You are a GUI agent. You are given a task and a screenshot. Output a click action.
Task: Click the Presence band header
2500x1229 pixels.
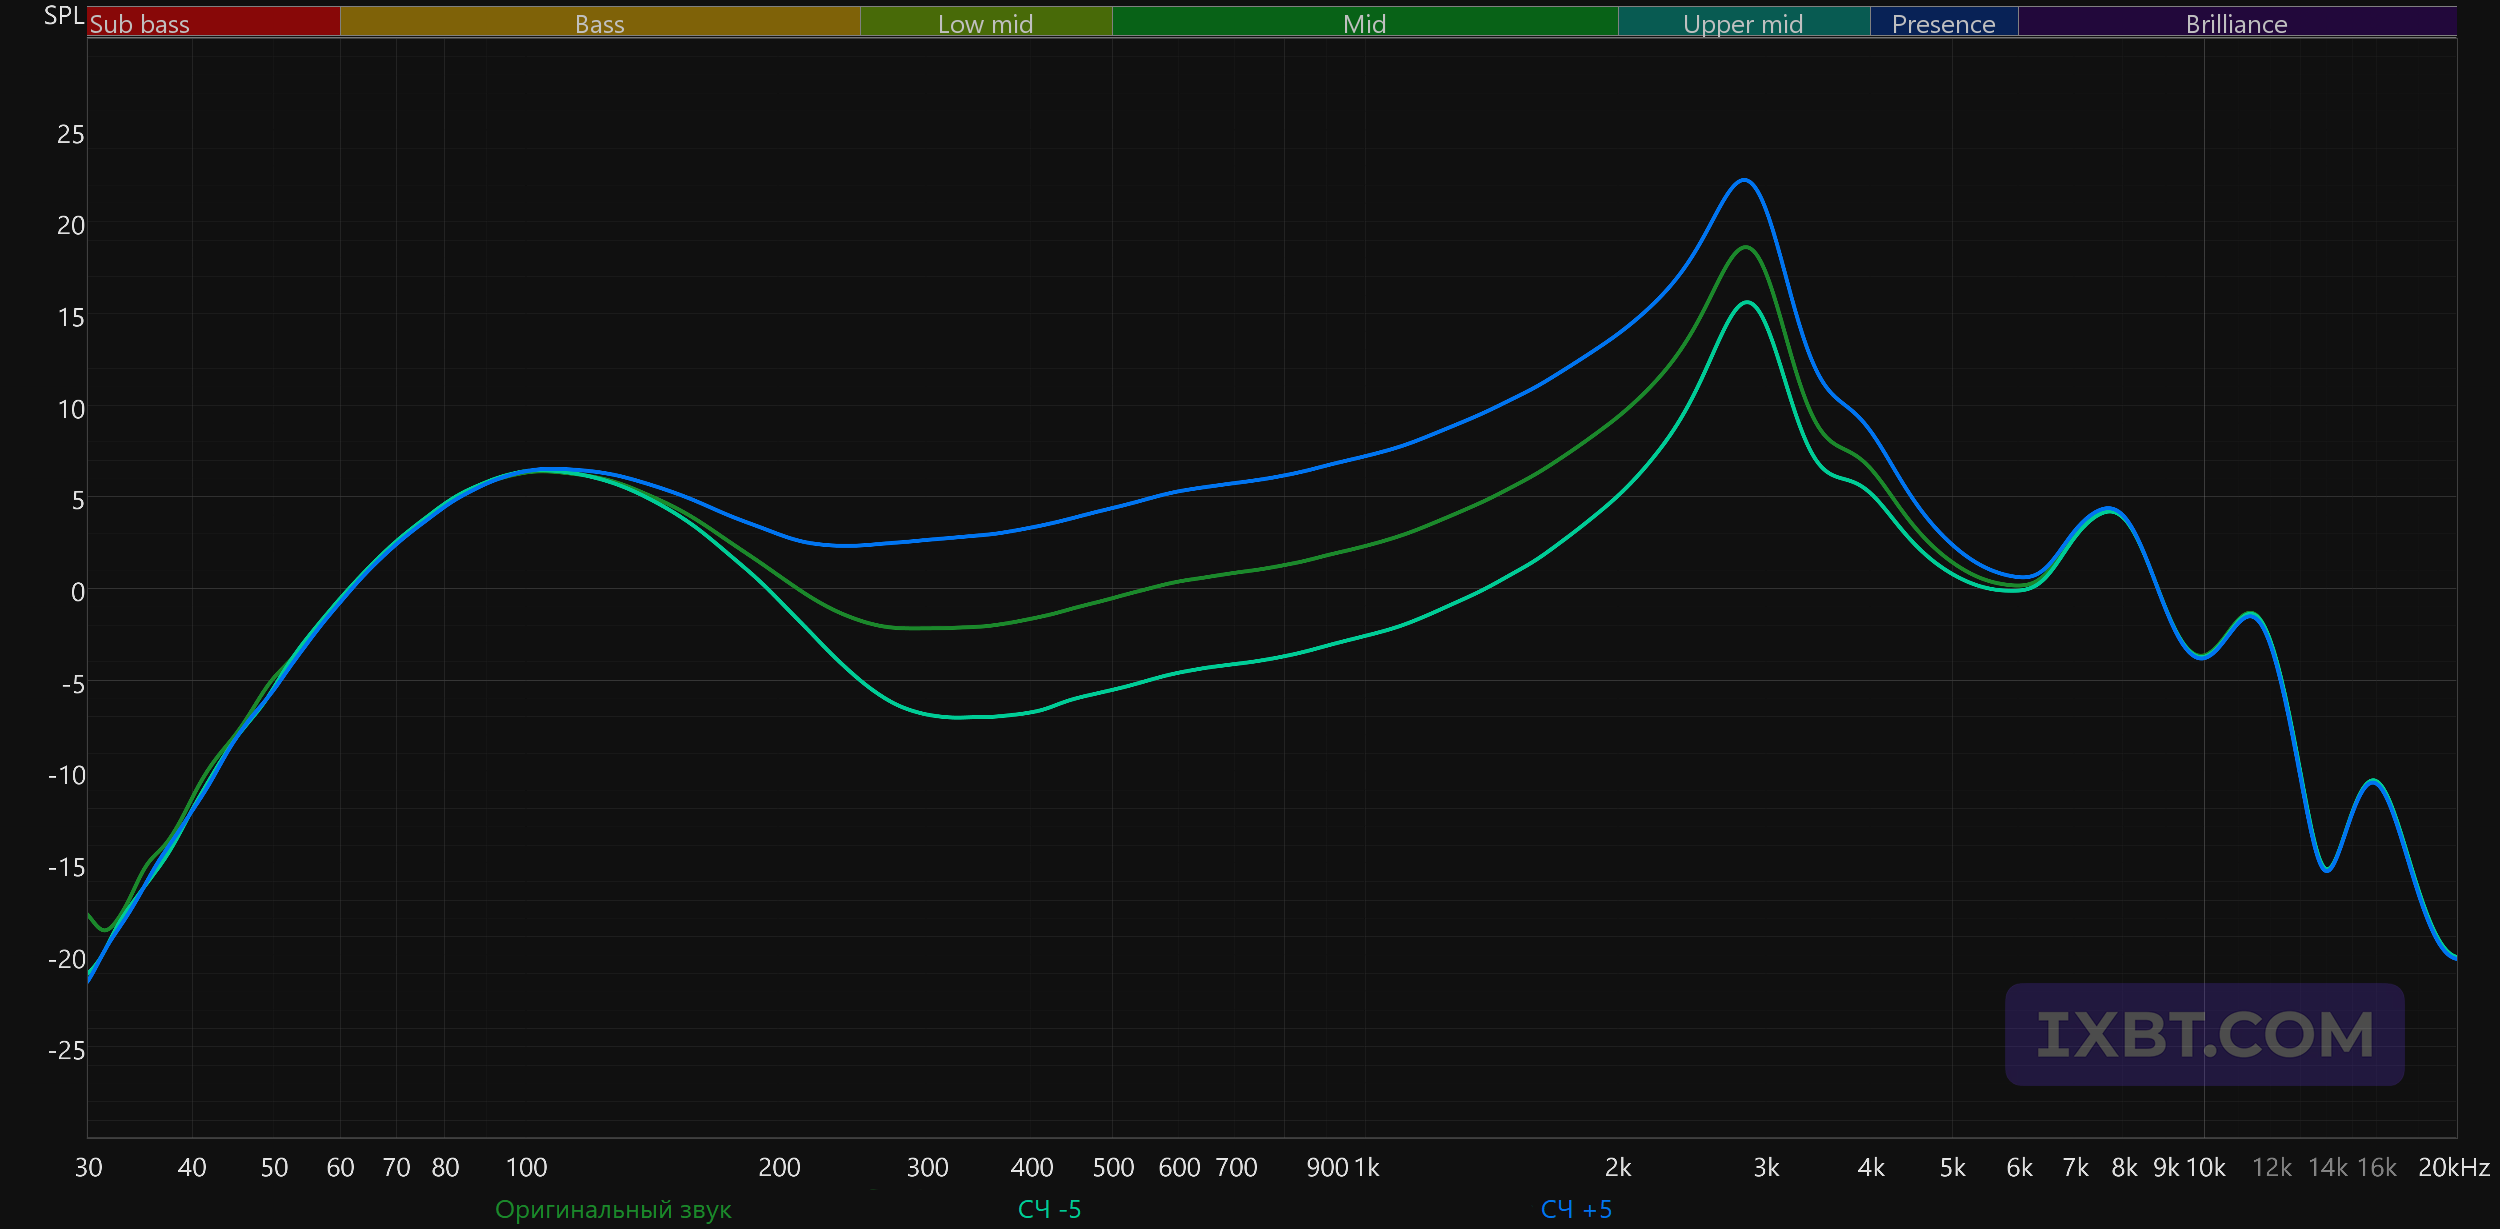1943,24
